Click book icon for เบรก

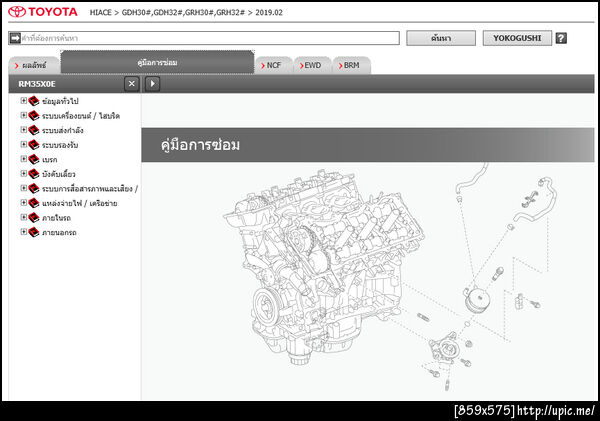pos(34,159)
